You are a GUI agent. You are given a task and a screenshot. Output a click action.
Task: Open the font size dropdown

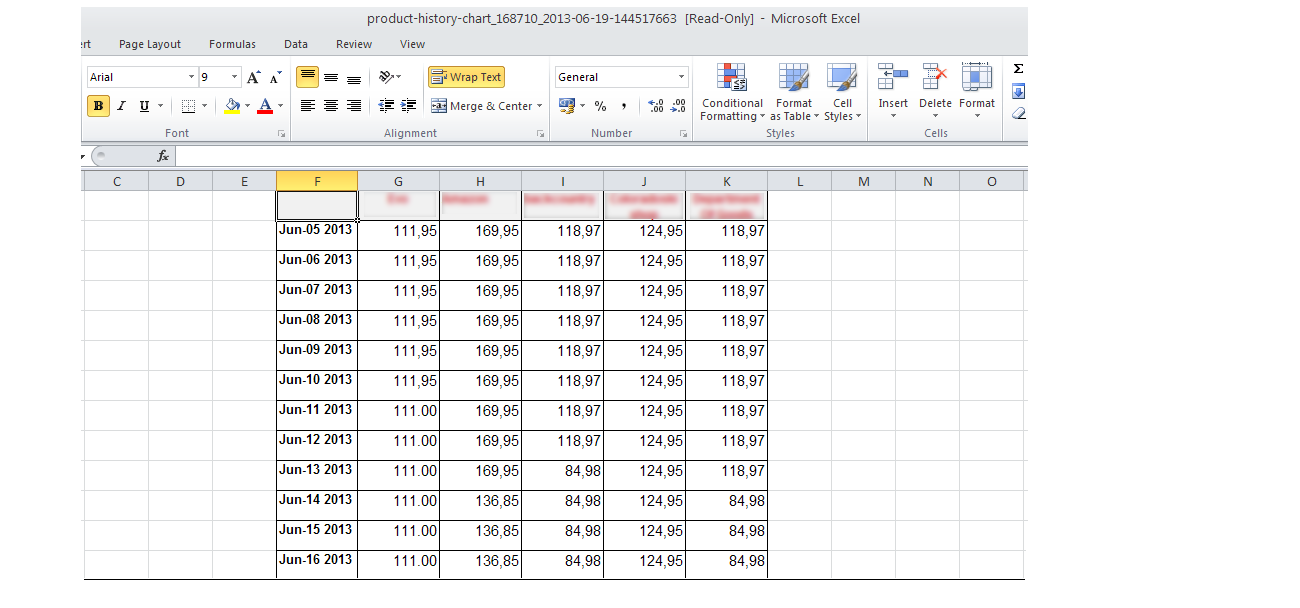coord(235,77)
